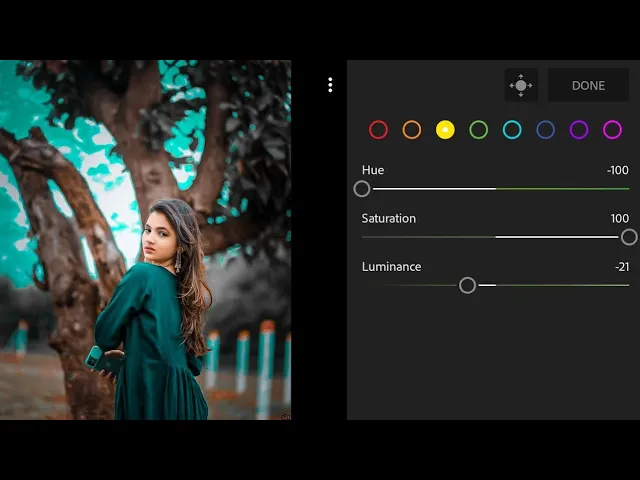The height and width of the screenshot is (480, 640).
Task: Select the blue color channel circle
Action: tap(546, 130)
